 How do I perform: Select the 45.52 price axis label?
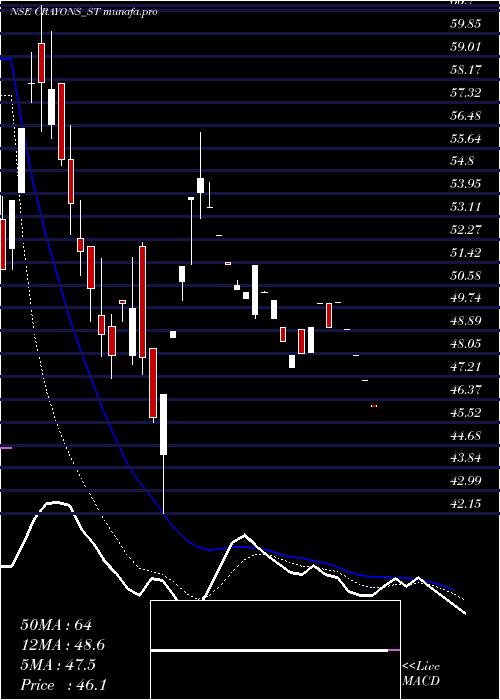[466, 412]
